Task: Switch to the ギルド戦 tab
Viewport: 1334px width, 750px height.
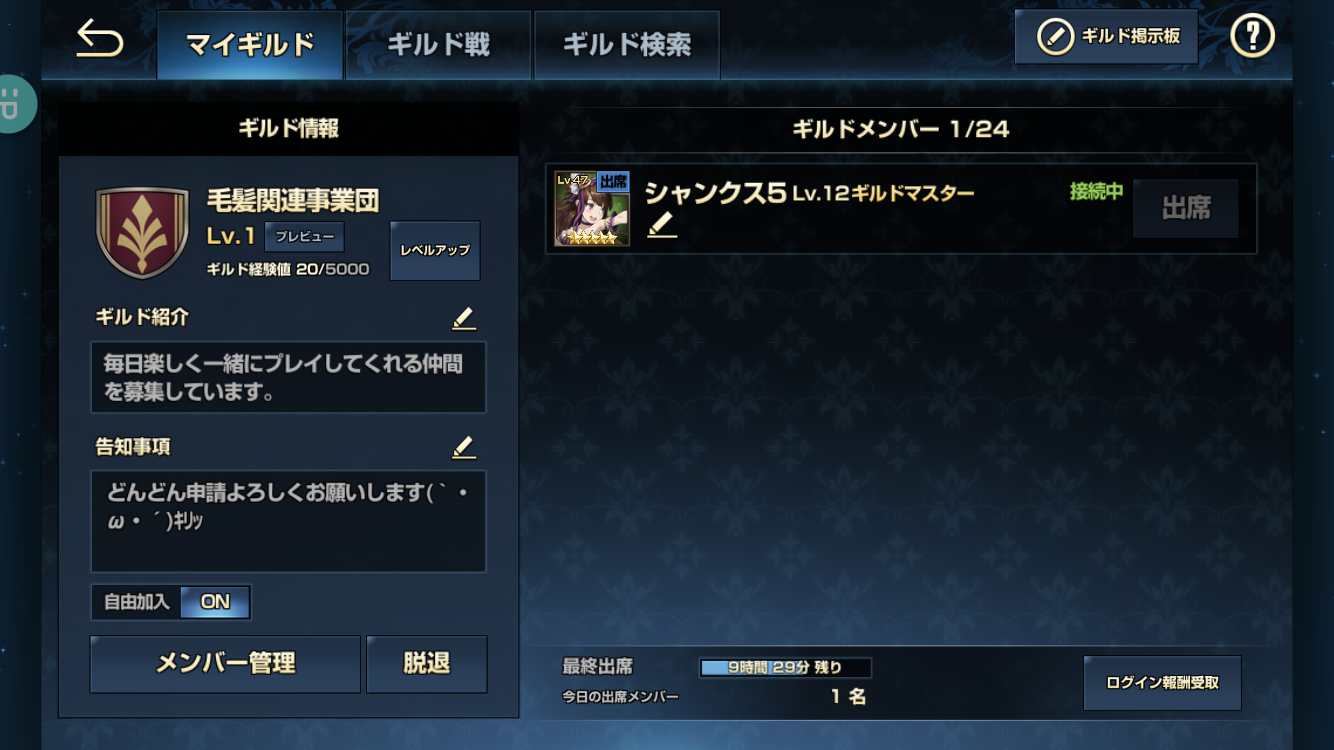Action: [x=438, y=45]
